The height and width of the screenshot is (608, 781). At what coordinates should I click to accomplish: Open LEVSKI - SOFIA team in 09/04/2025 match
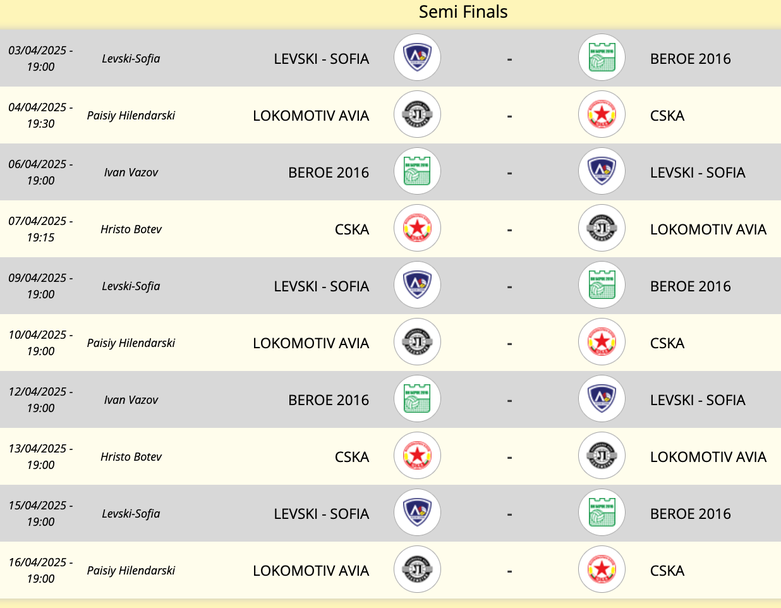[x=321, y=286]
